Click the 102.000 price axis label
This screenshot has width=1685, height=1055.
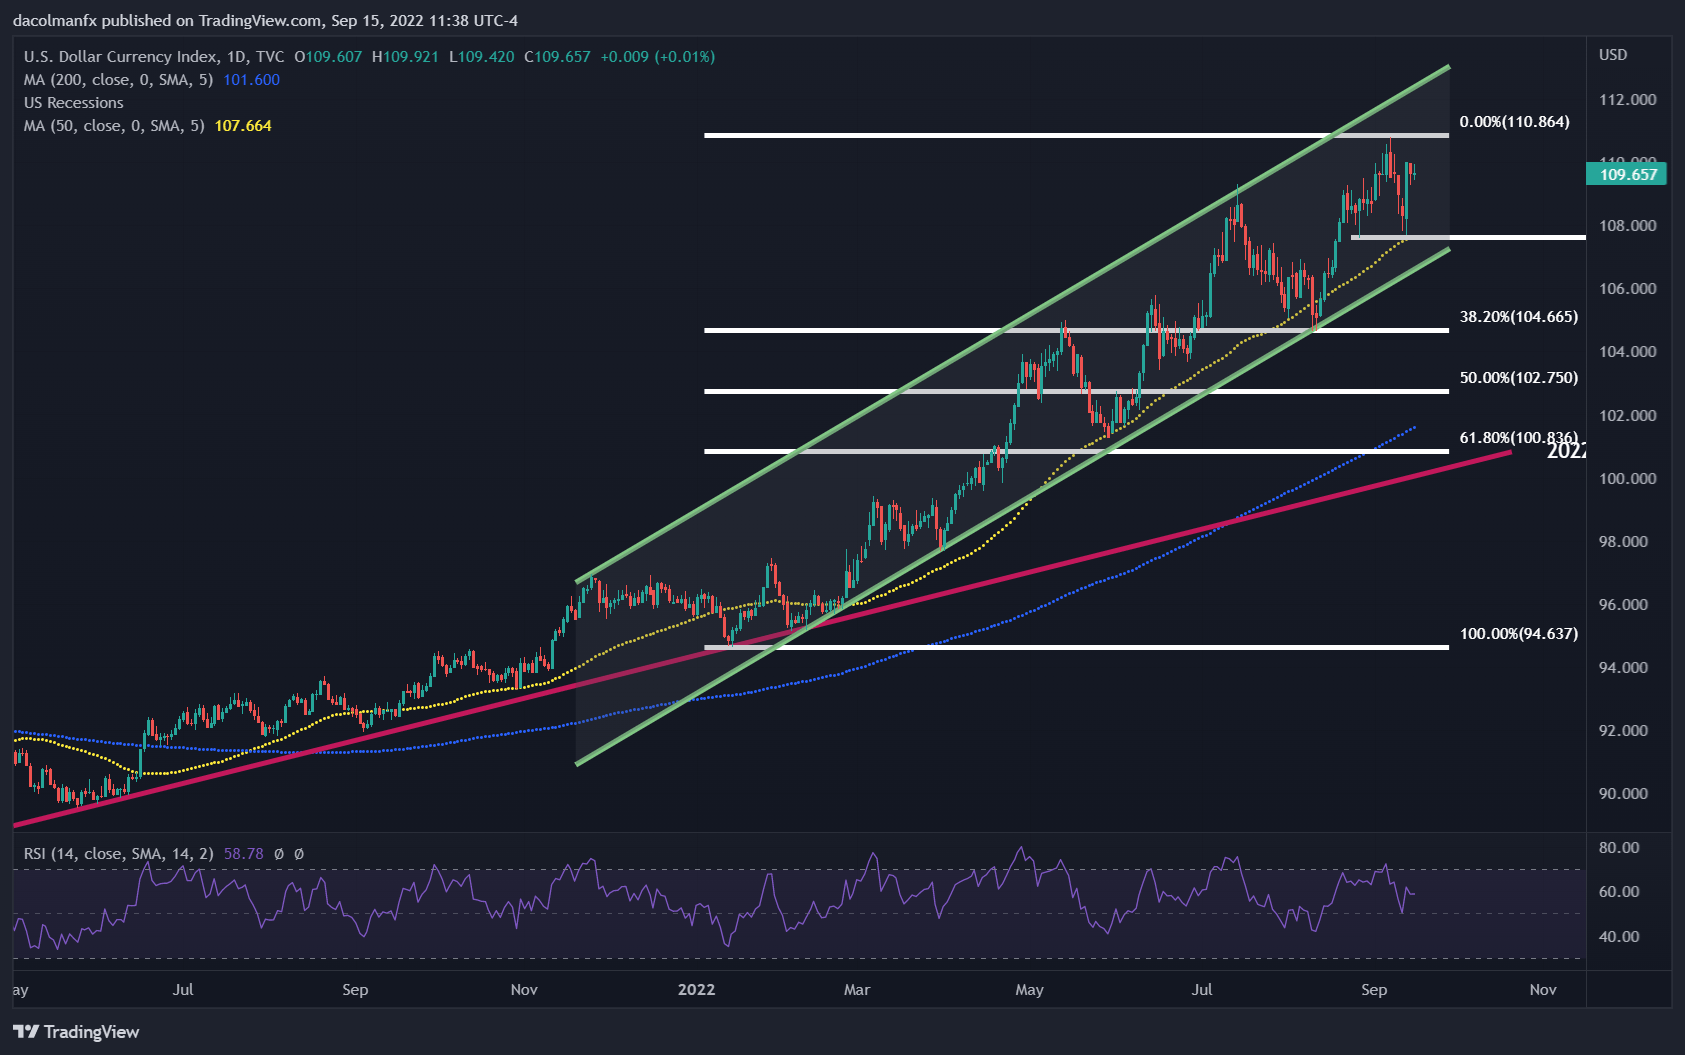[x=1627, y=416]
